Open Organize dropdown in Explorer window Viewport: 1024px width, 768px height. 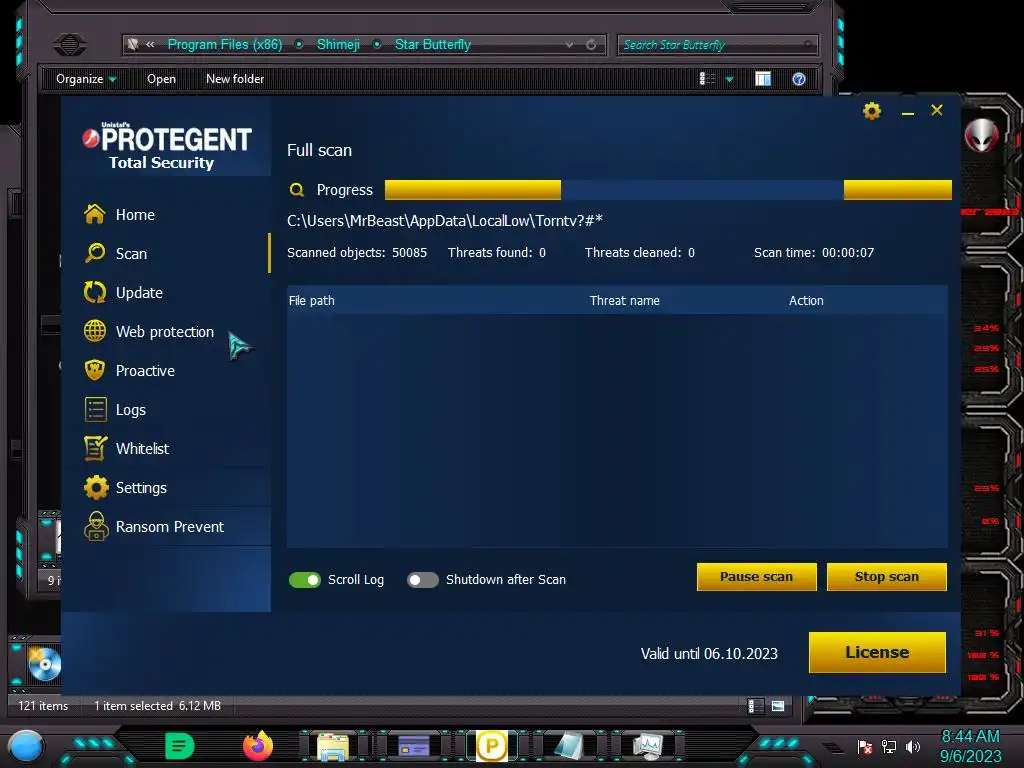(x=86, y=79)
